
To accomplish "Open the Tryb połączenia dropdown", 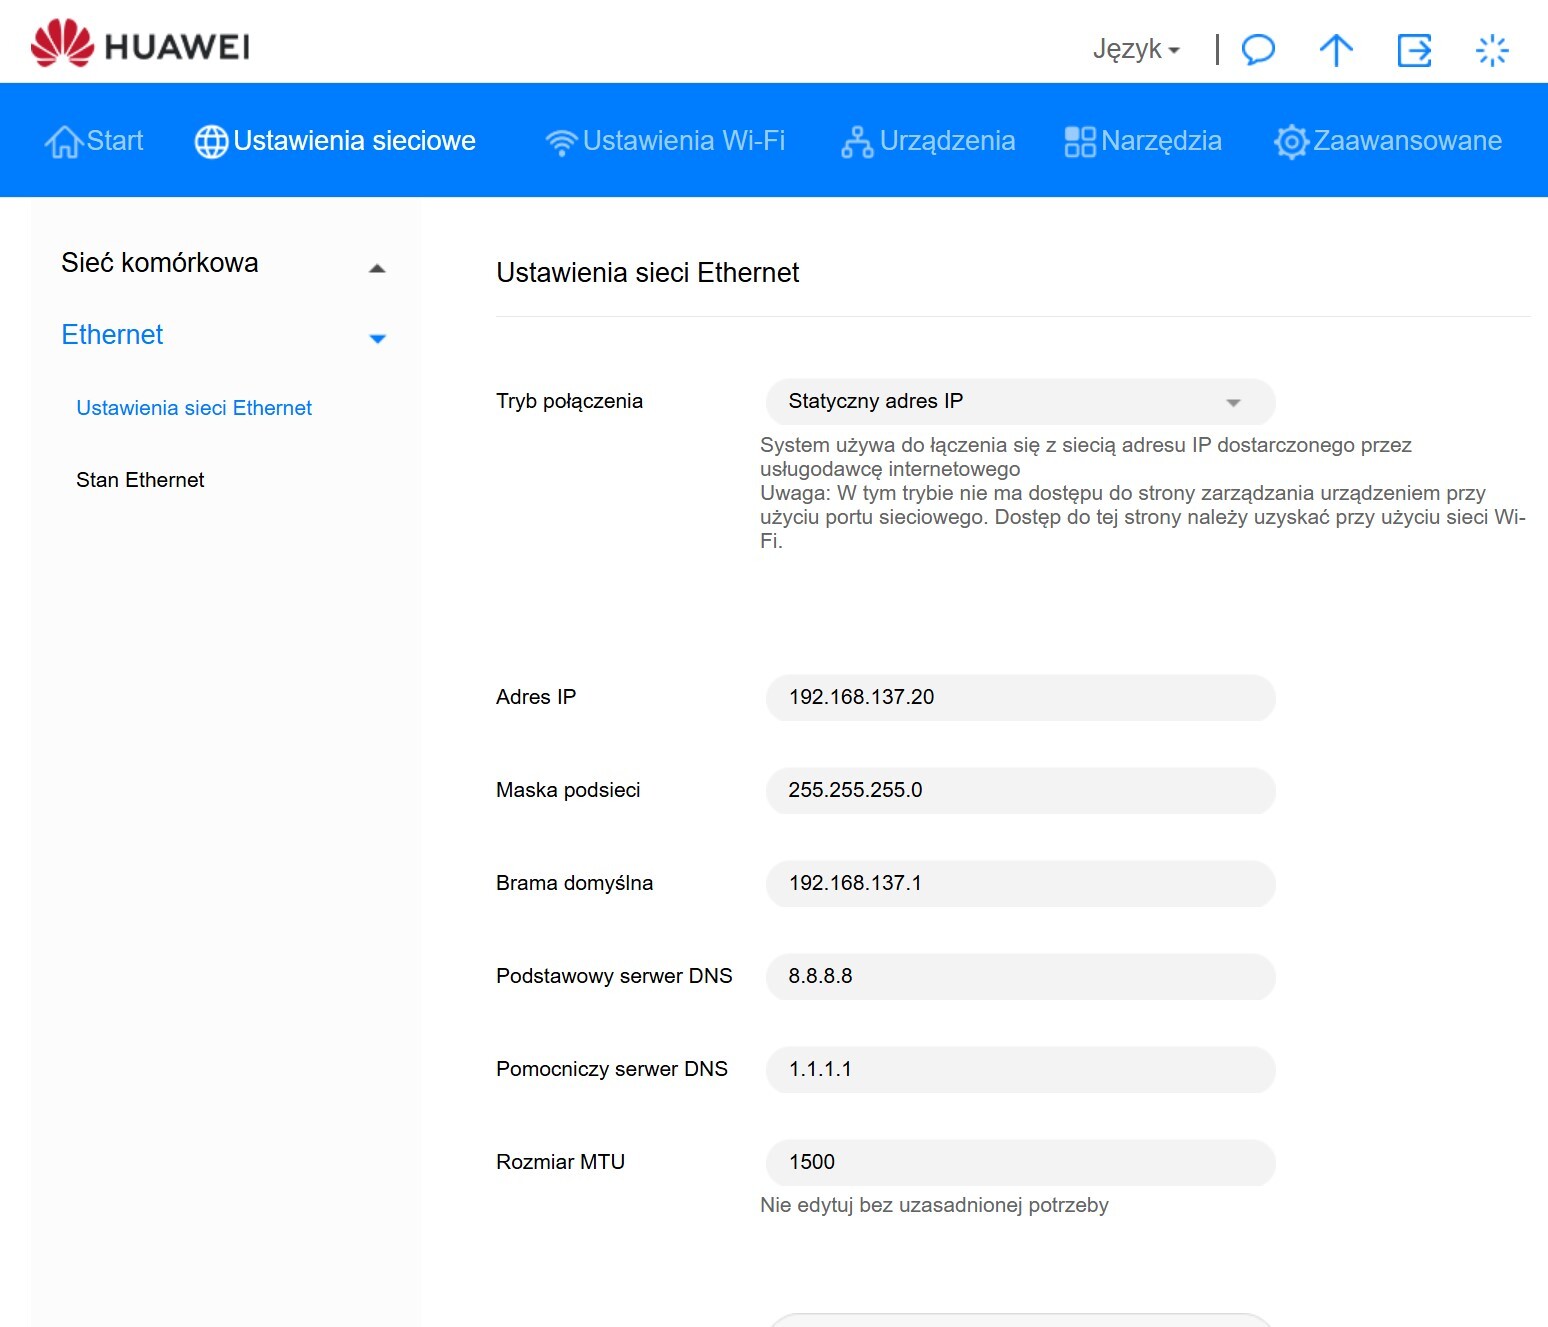I will pyautogui.click(x=1020, y=402).
